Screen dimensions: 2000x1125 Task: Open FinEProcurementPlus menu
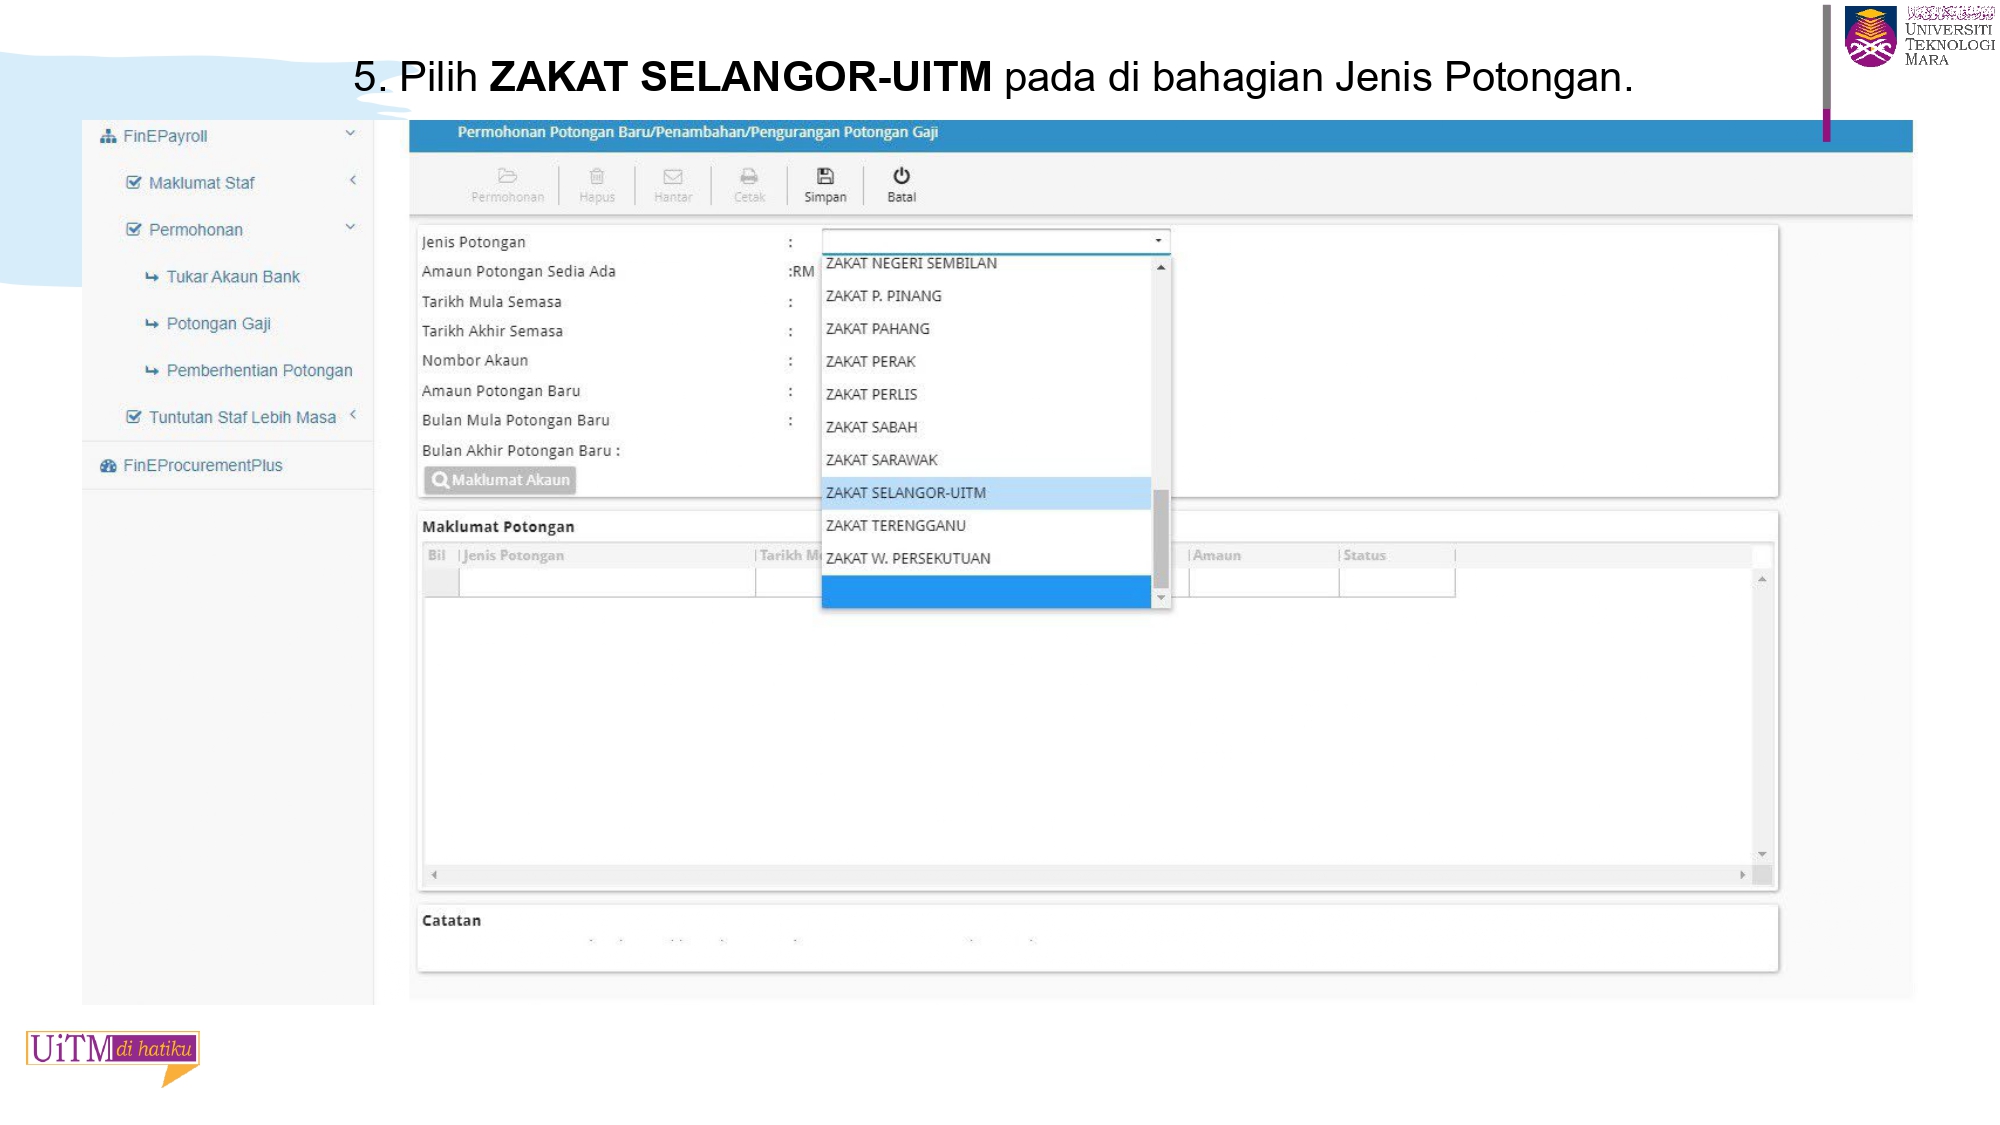[203, 466]
